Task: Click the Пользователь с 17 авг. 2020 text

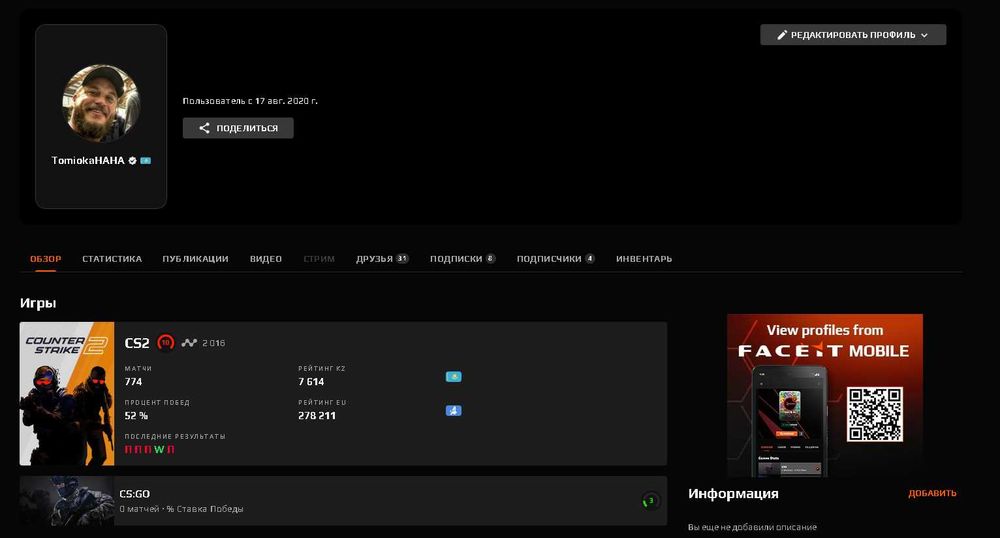Action: pos(250,101)
